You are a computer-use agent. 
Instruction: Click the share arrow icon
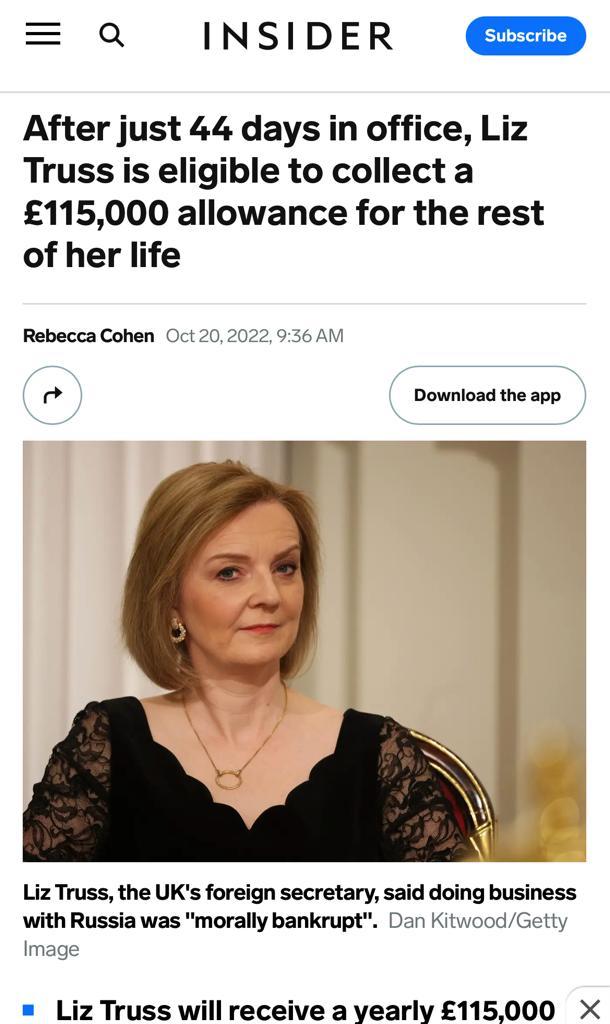tap(52, 395)
